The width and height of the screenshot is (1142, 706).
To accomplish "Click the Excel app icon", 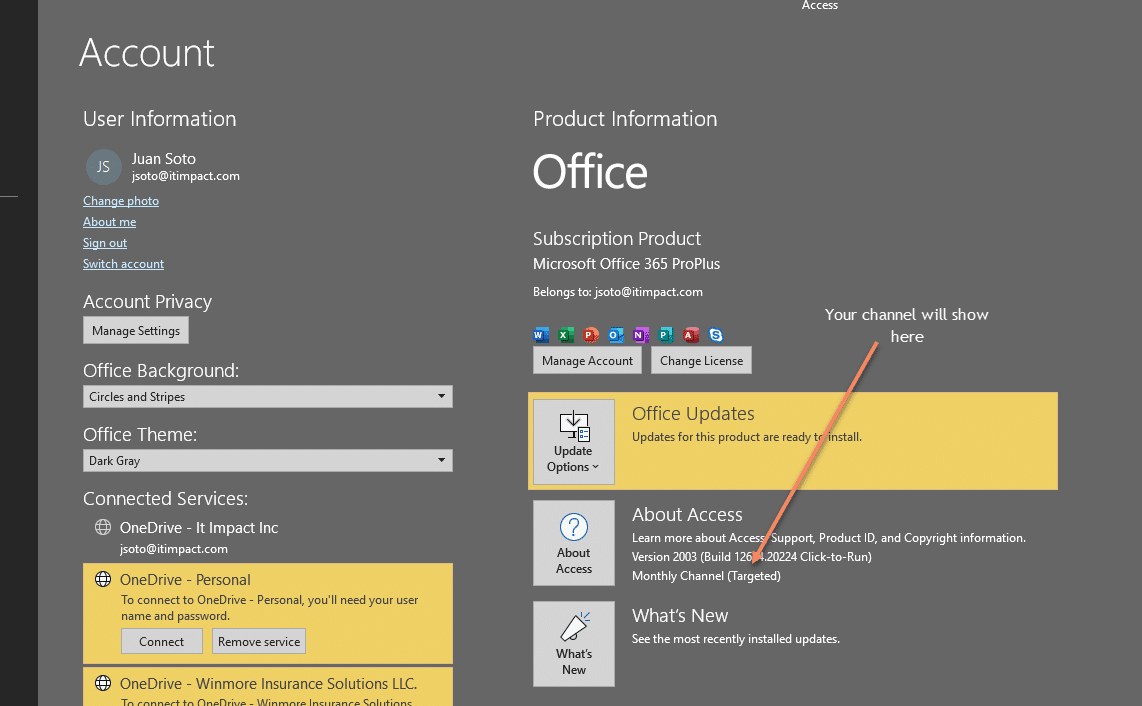I will [x=566, y=335].
